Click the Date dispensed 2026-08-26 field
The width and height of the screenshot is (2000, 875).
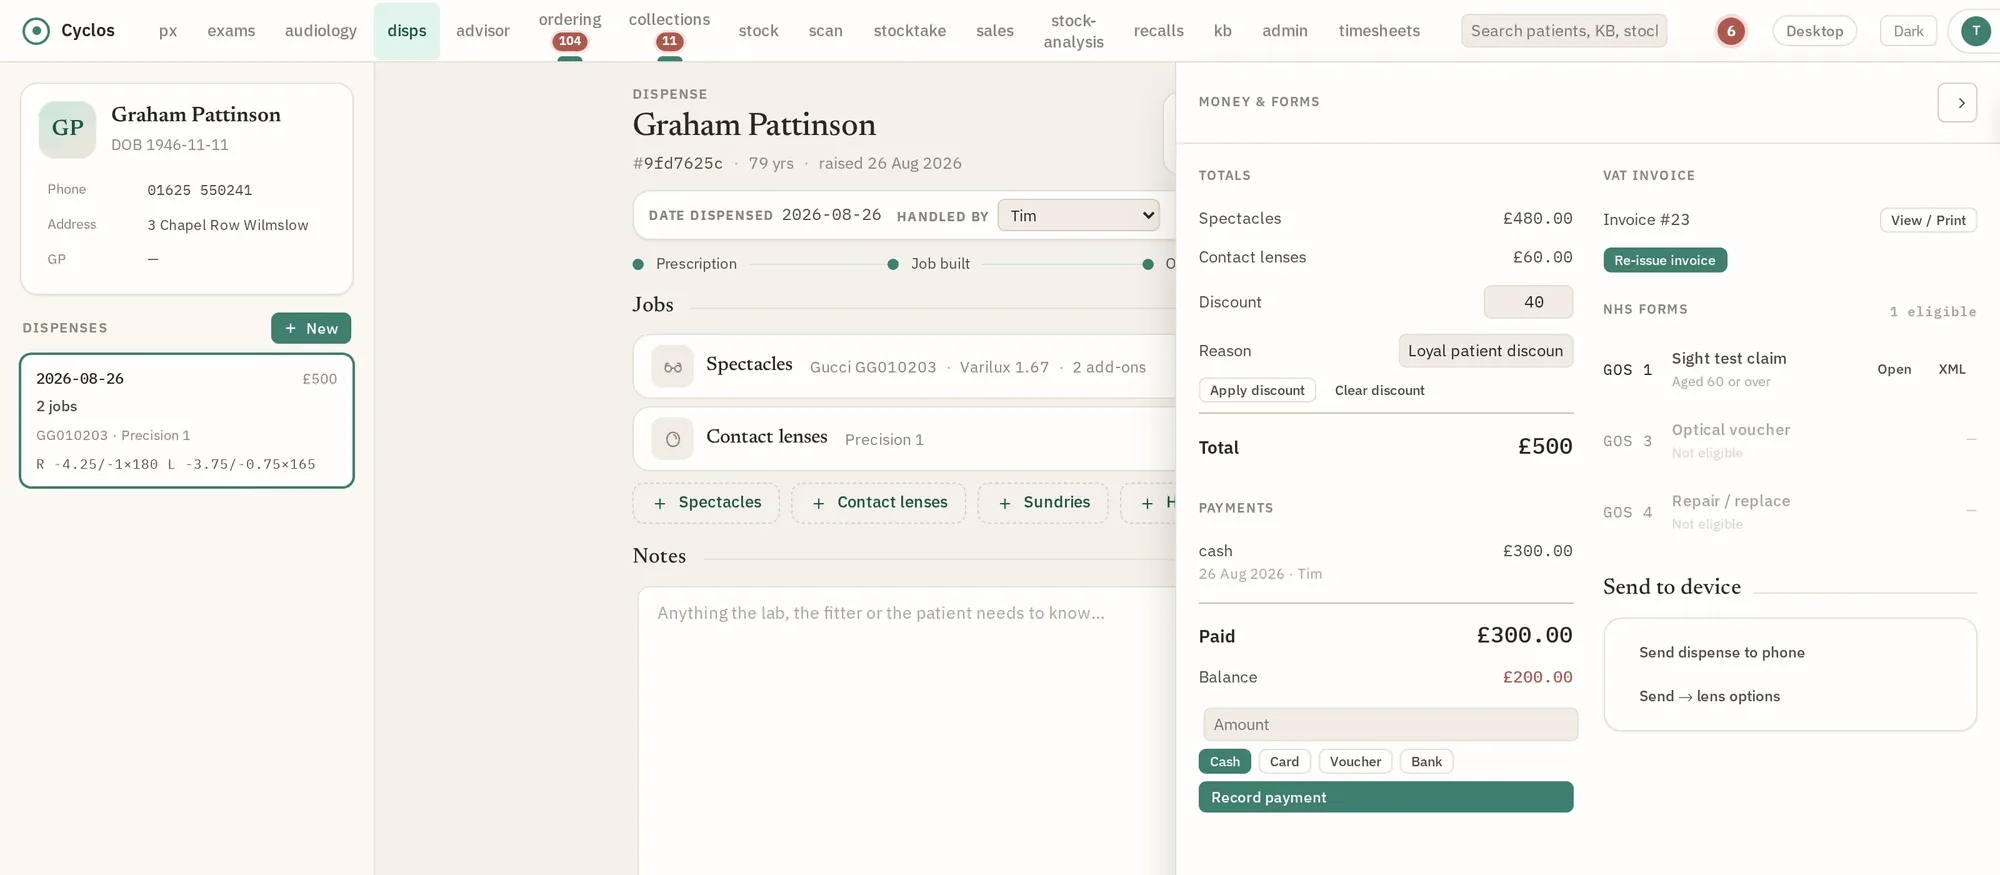click(831, 215)
